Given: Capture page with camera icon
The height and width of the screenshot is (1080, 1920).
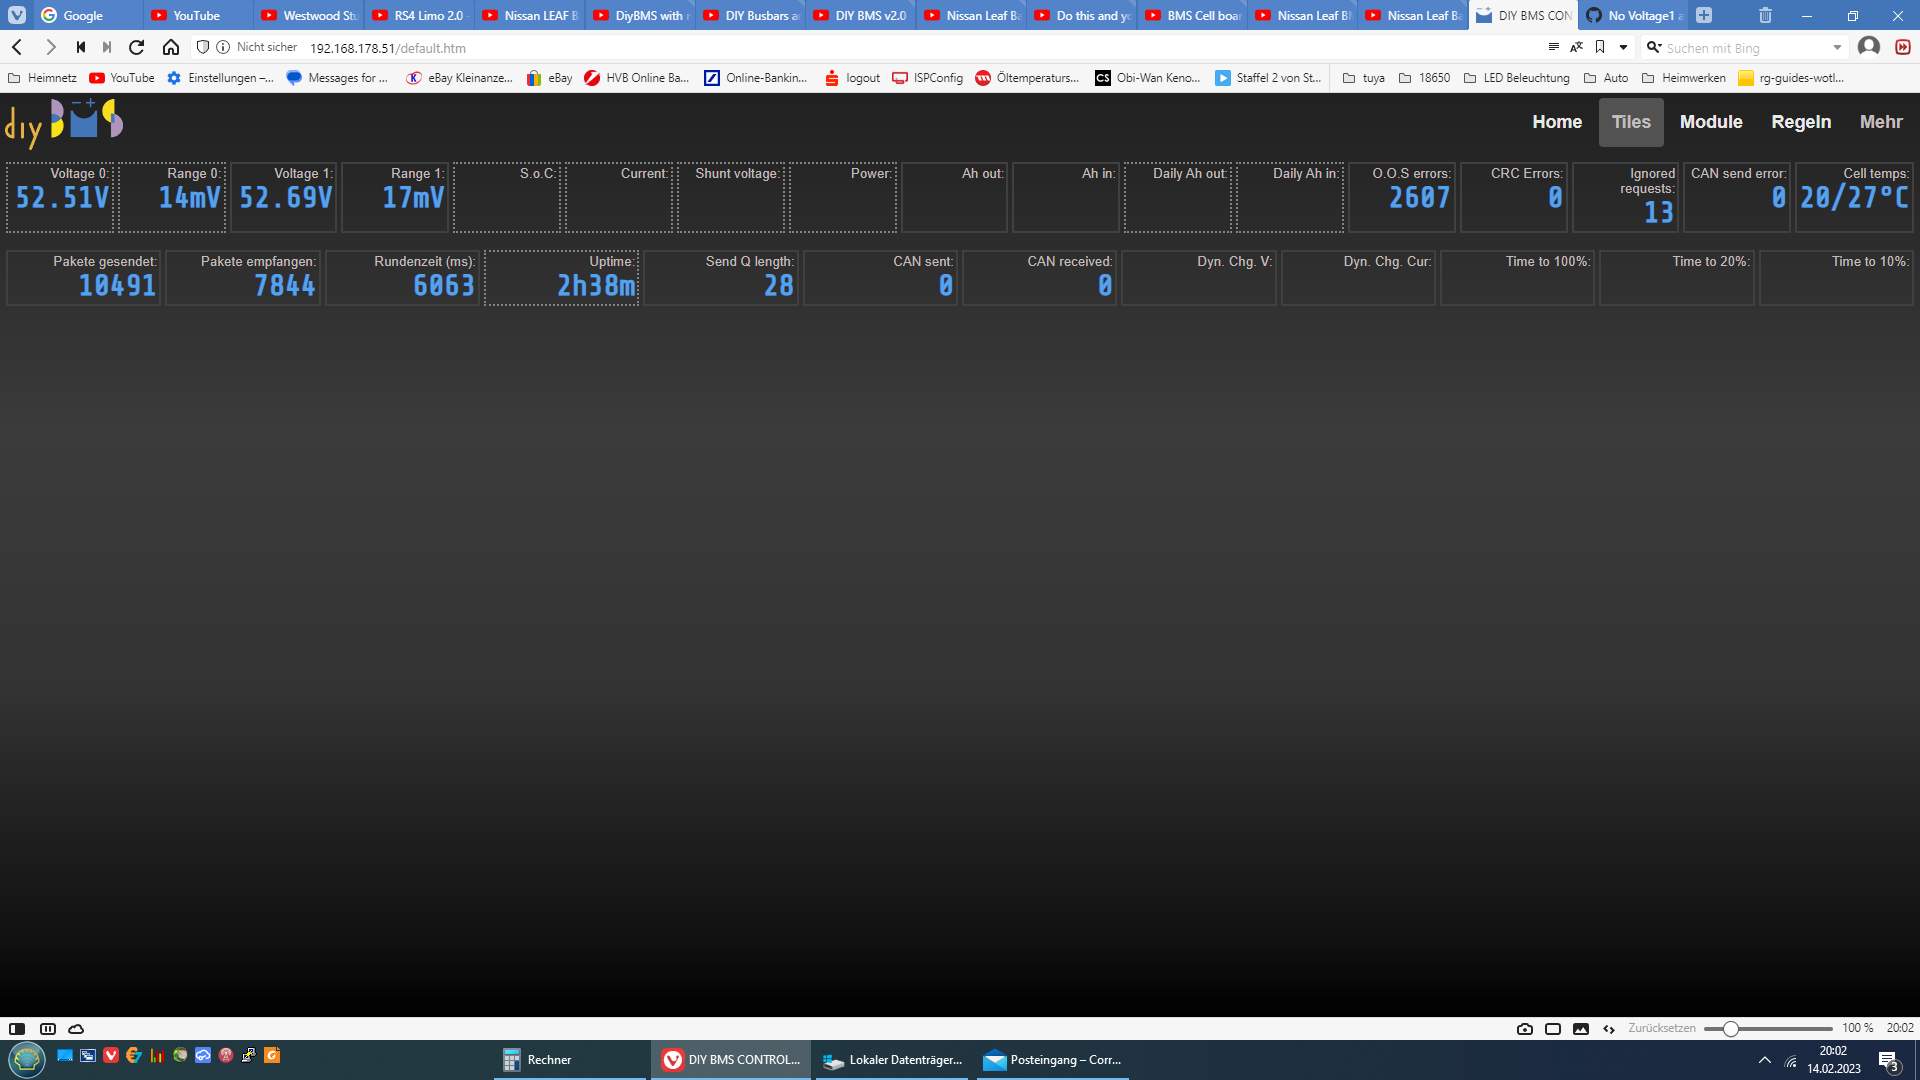Looking at the screenshot, I should coord(1524,1028).
